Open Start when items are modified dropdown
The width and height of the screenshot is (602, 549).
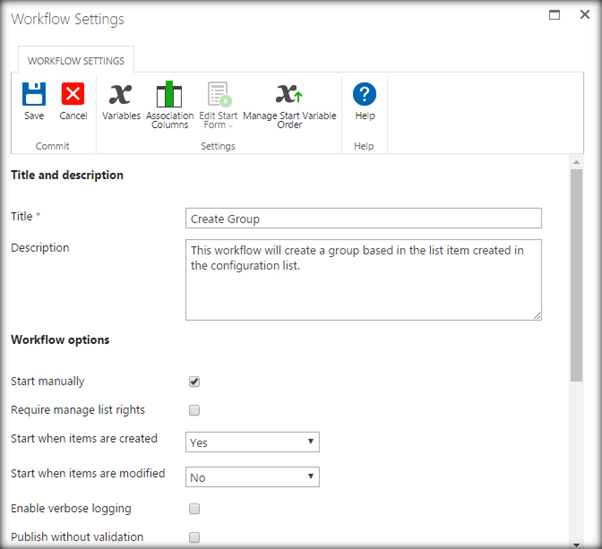click(252, 477)
